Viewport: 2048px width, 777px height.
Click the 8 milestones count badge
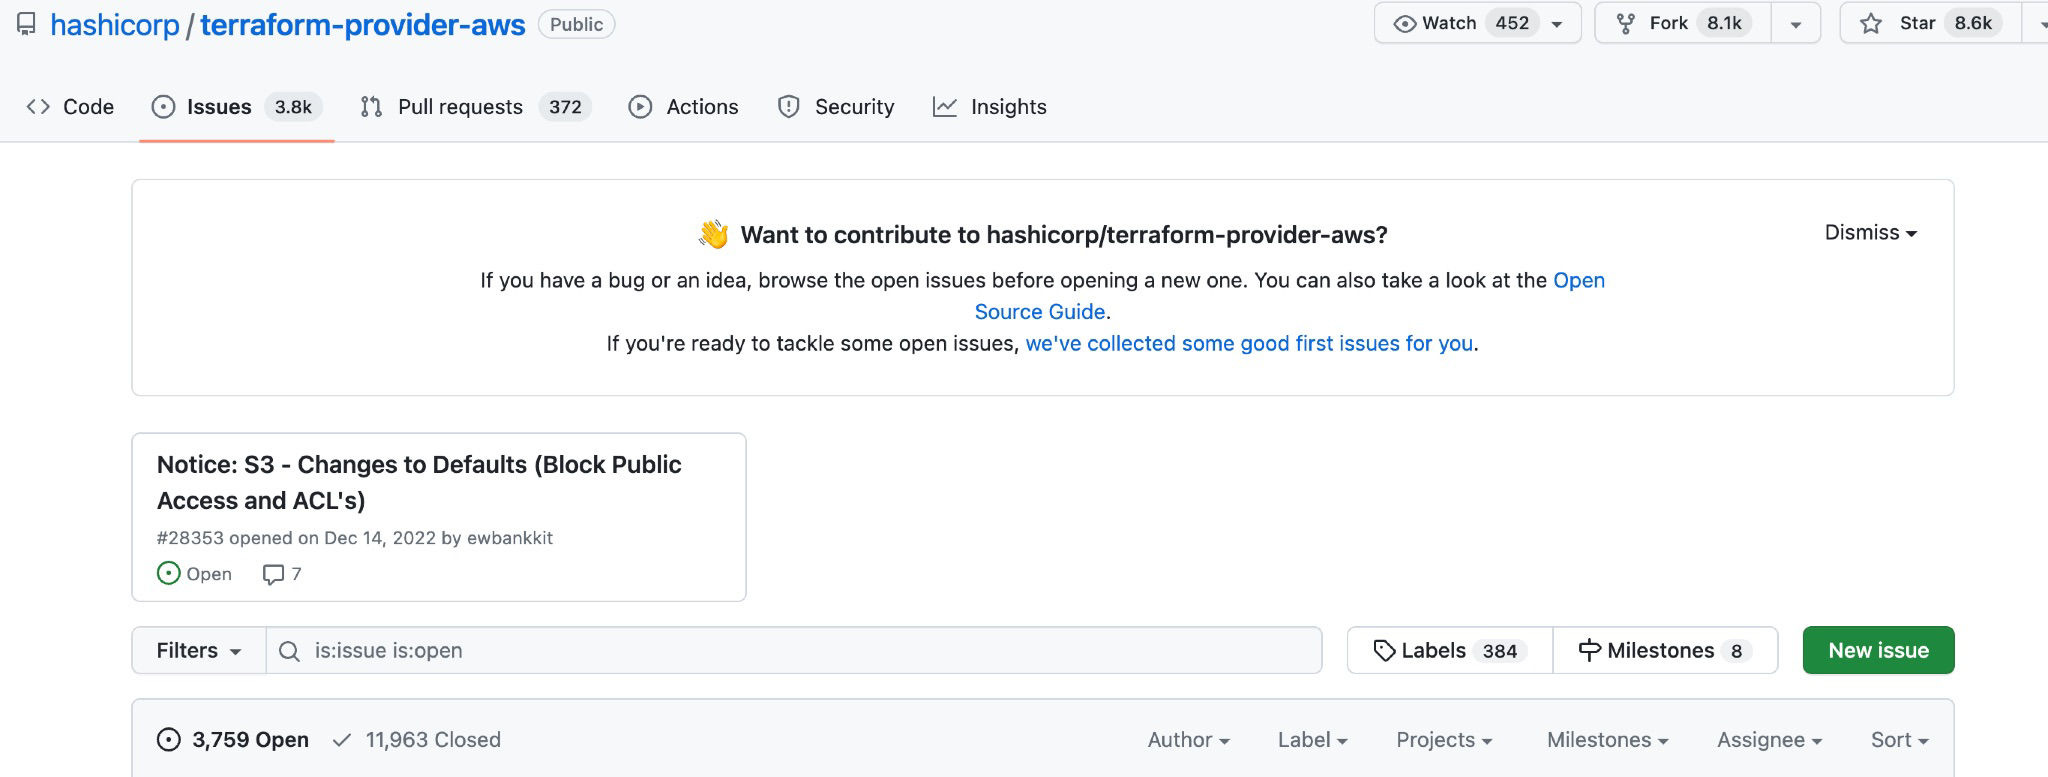pyautogui.click(x=1736, y=651)
